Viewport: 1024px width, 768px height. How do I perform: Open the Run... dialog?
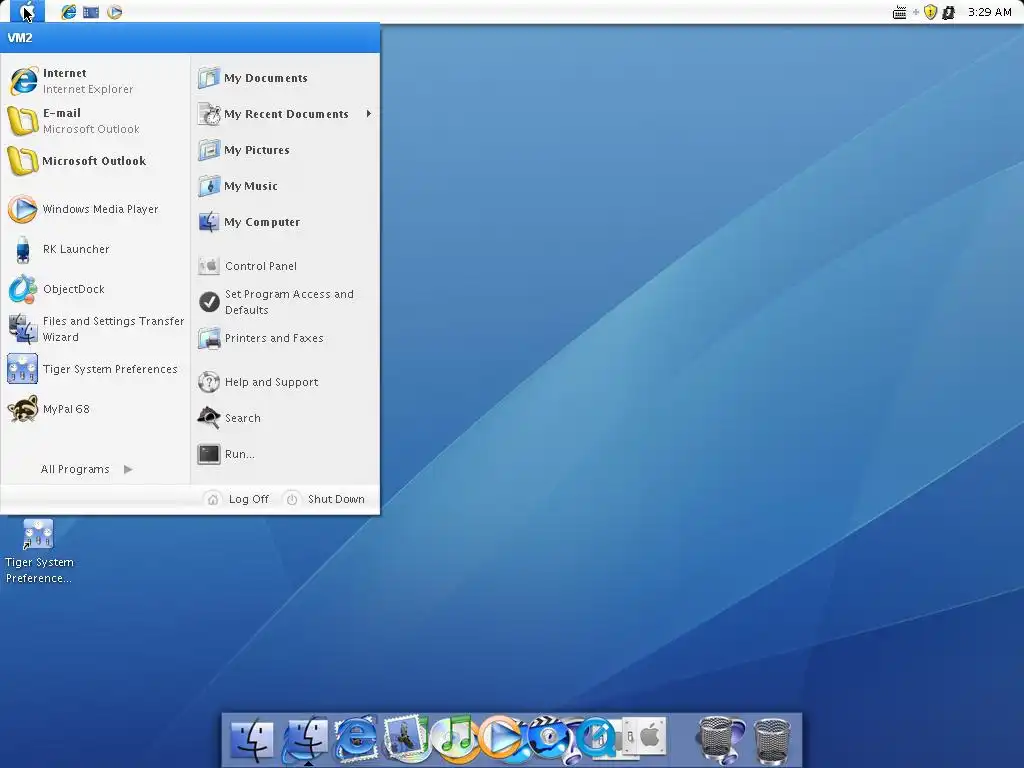point(285,454)
